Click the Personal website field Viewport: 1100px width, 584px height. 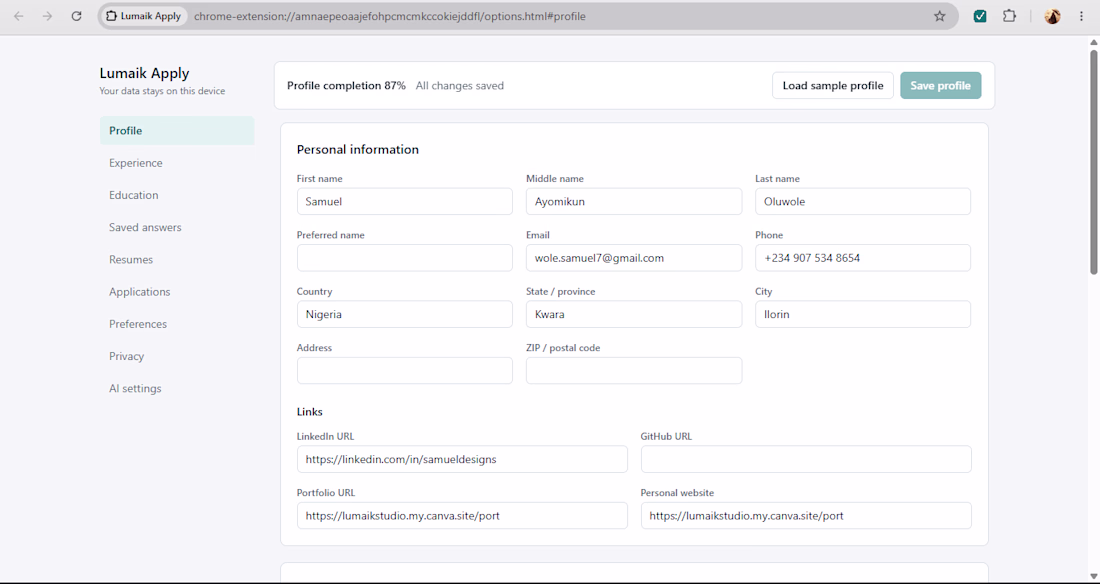point(806,515)
